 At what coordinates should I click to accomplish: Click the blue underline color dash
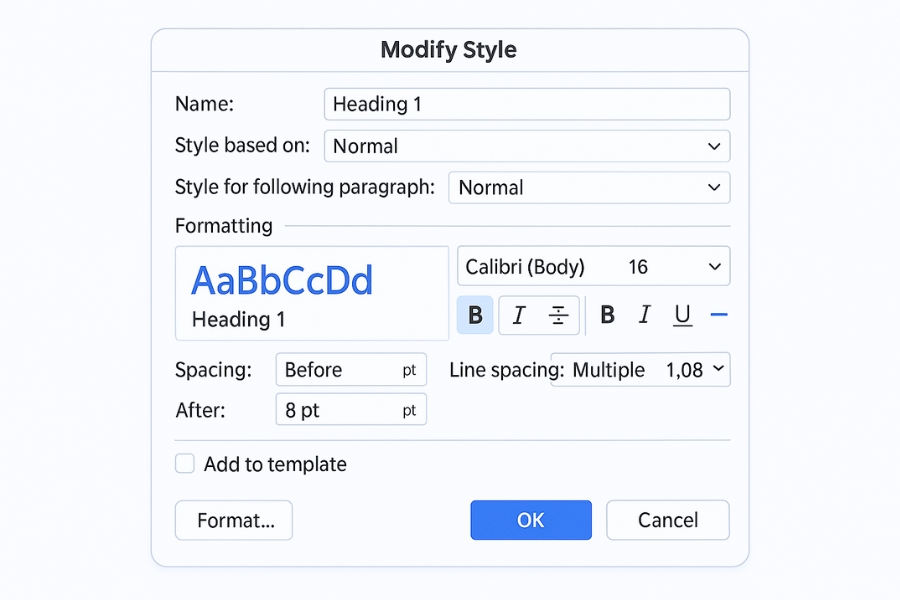pyautogui.click(x=719, y=314)
